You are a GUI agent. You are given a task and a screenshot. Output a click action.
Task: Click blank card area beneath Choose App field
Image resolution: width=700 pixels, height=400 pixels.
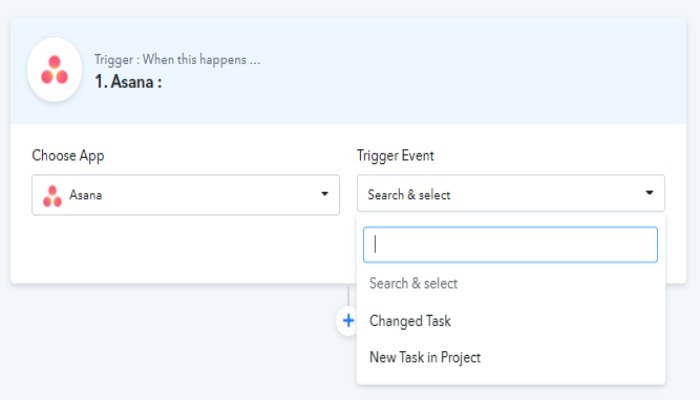(180, 250)
